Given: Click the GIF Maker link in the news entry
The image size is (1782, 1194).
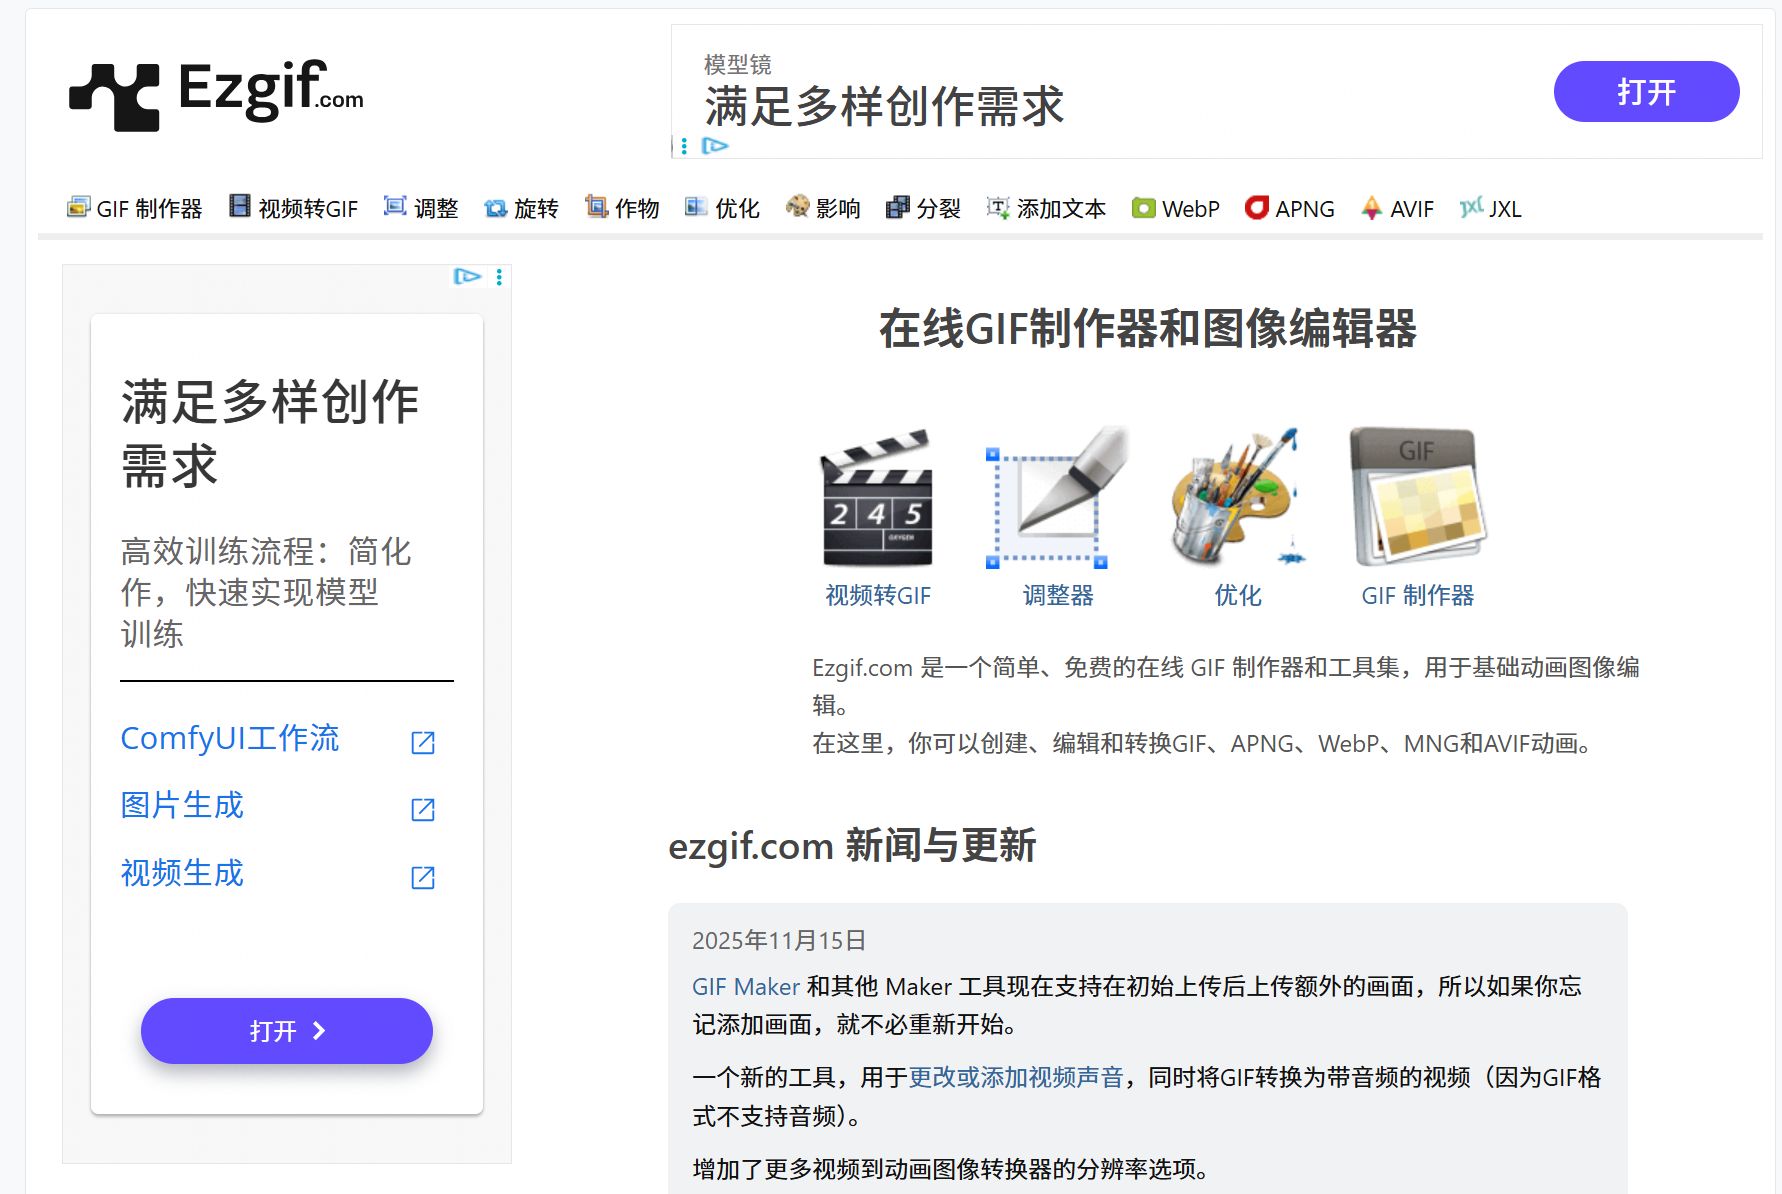Looking at the screenshot, I should point(744,987).
